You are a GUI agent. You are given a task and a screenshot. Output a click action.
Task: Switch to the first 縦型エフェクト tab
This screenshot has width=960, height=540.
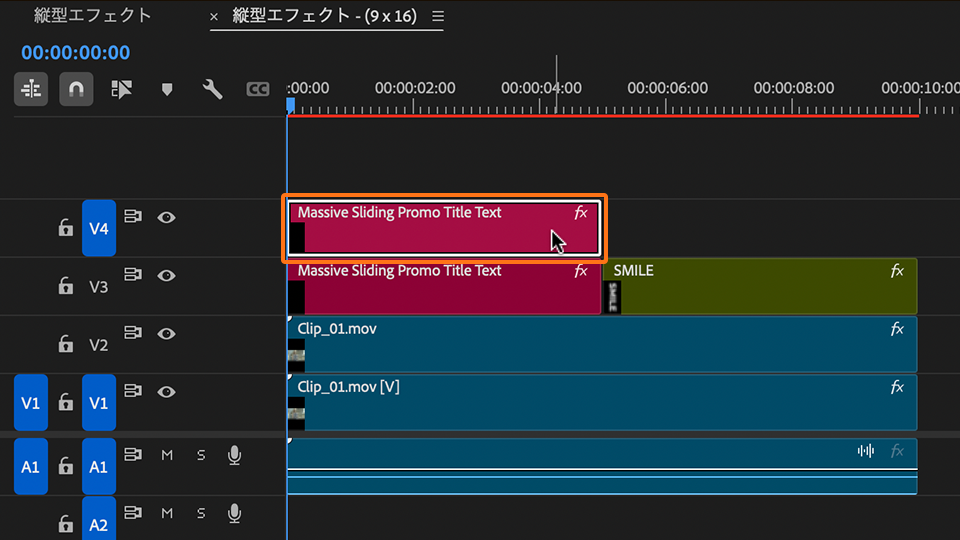[x=93, y=16]
